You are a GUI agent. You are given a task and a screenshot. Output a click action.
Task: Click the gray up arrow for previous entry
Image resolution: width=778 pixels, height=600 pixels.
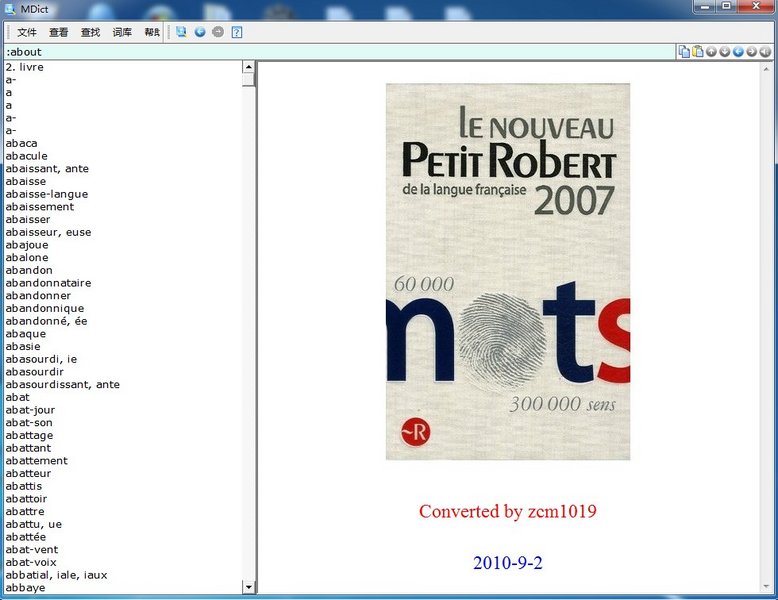(711, 52)
